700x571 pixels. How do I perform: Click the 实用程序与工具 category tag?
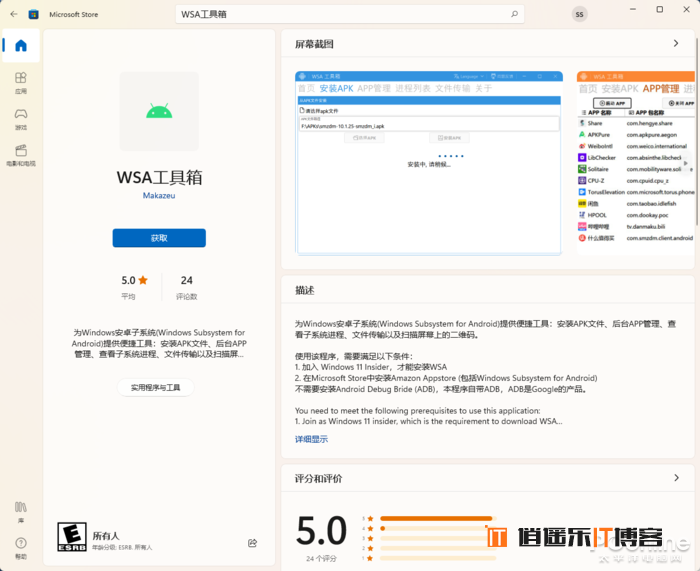click(155, 388)
